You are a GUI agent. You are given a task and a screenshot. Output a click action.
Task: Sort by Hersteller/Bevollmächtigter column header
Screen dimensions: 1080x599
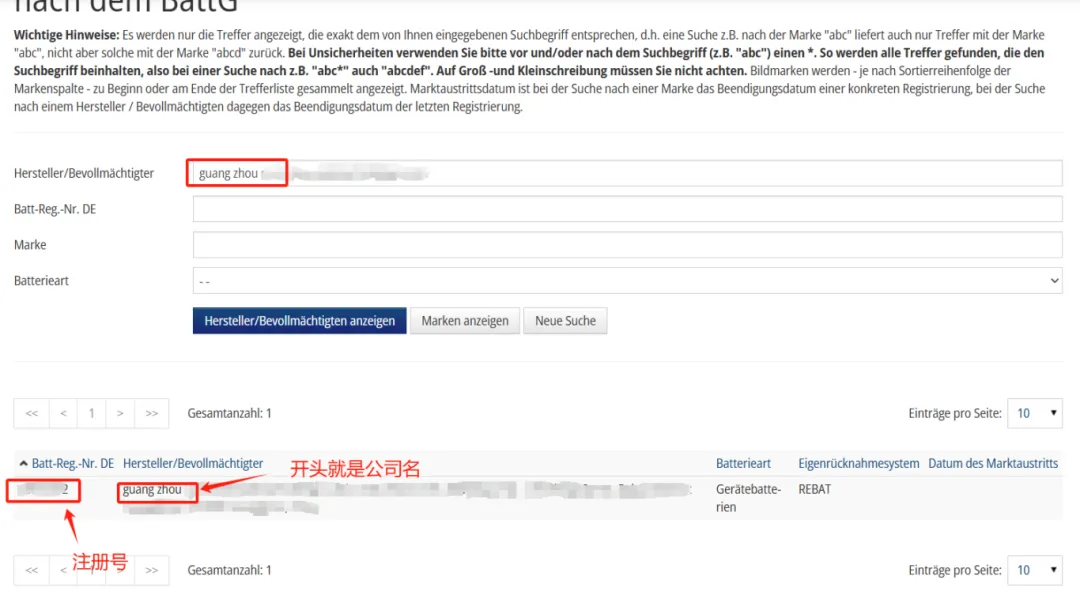pos(193,463)
